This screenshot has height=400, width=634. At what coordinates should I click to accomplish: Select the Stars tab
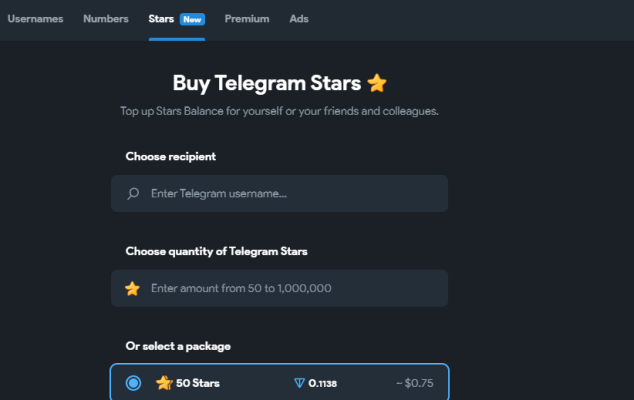point(161,19)
